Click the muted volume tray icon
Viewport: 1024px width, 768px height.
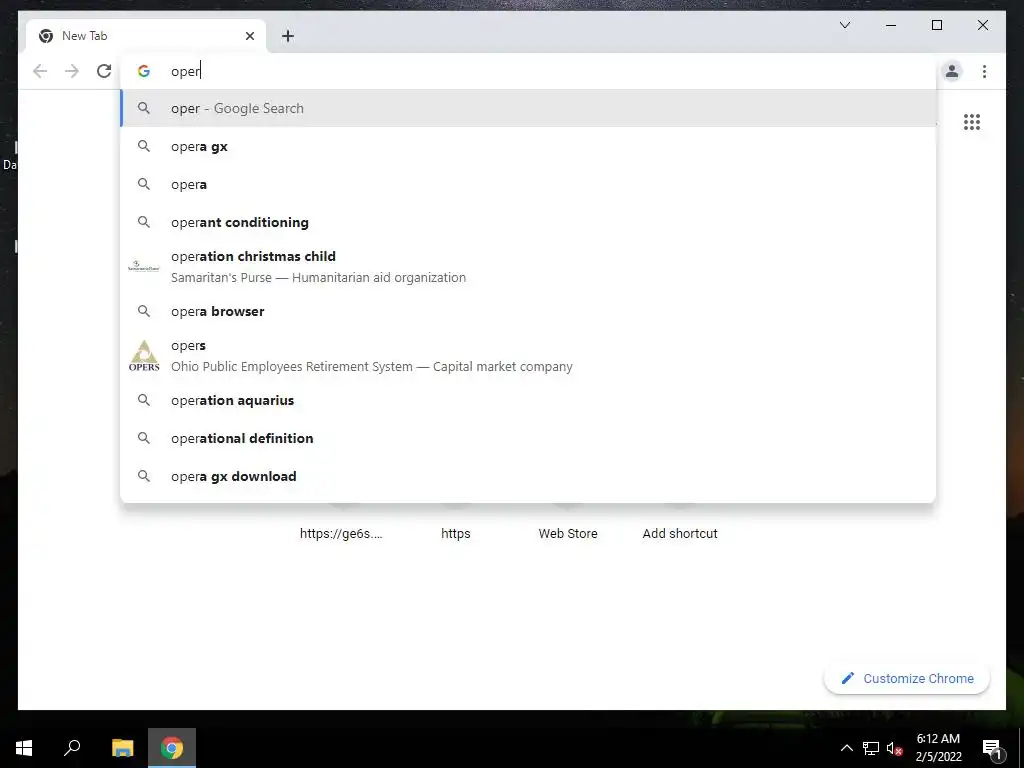(895, 748)
